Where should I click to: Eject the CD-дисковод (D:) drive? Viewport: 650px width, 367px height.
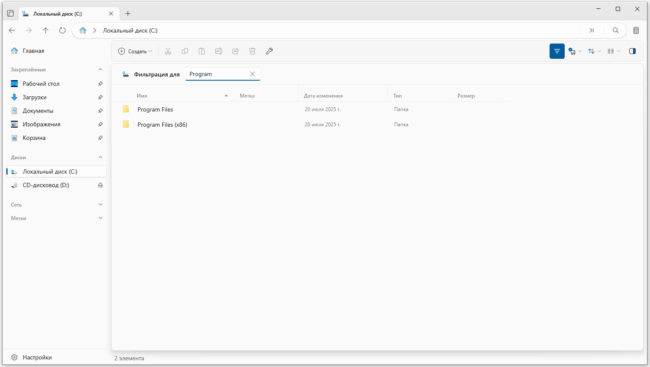100,185
